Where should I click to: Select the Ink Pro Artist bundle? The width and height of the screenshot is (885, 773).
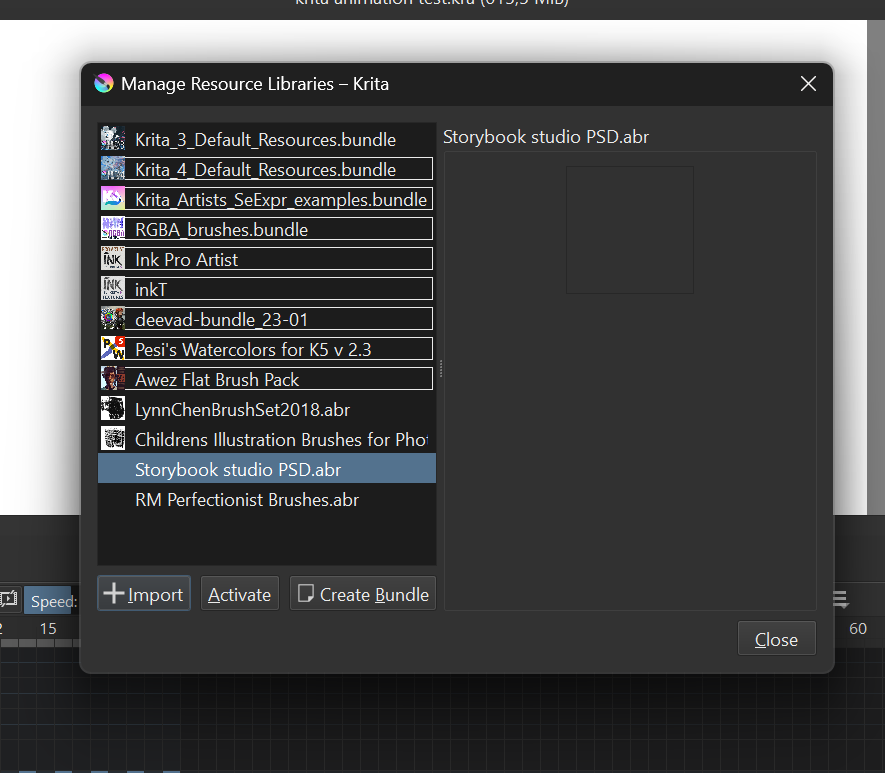266,259
